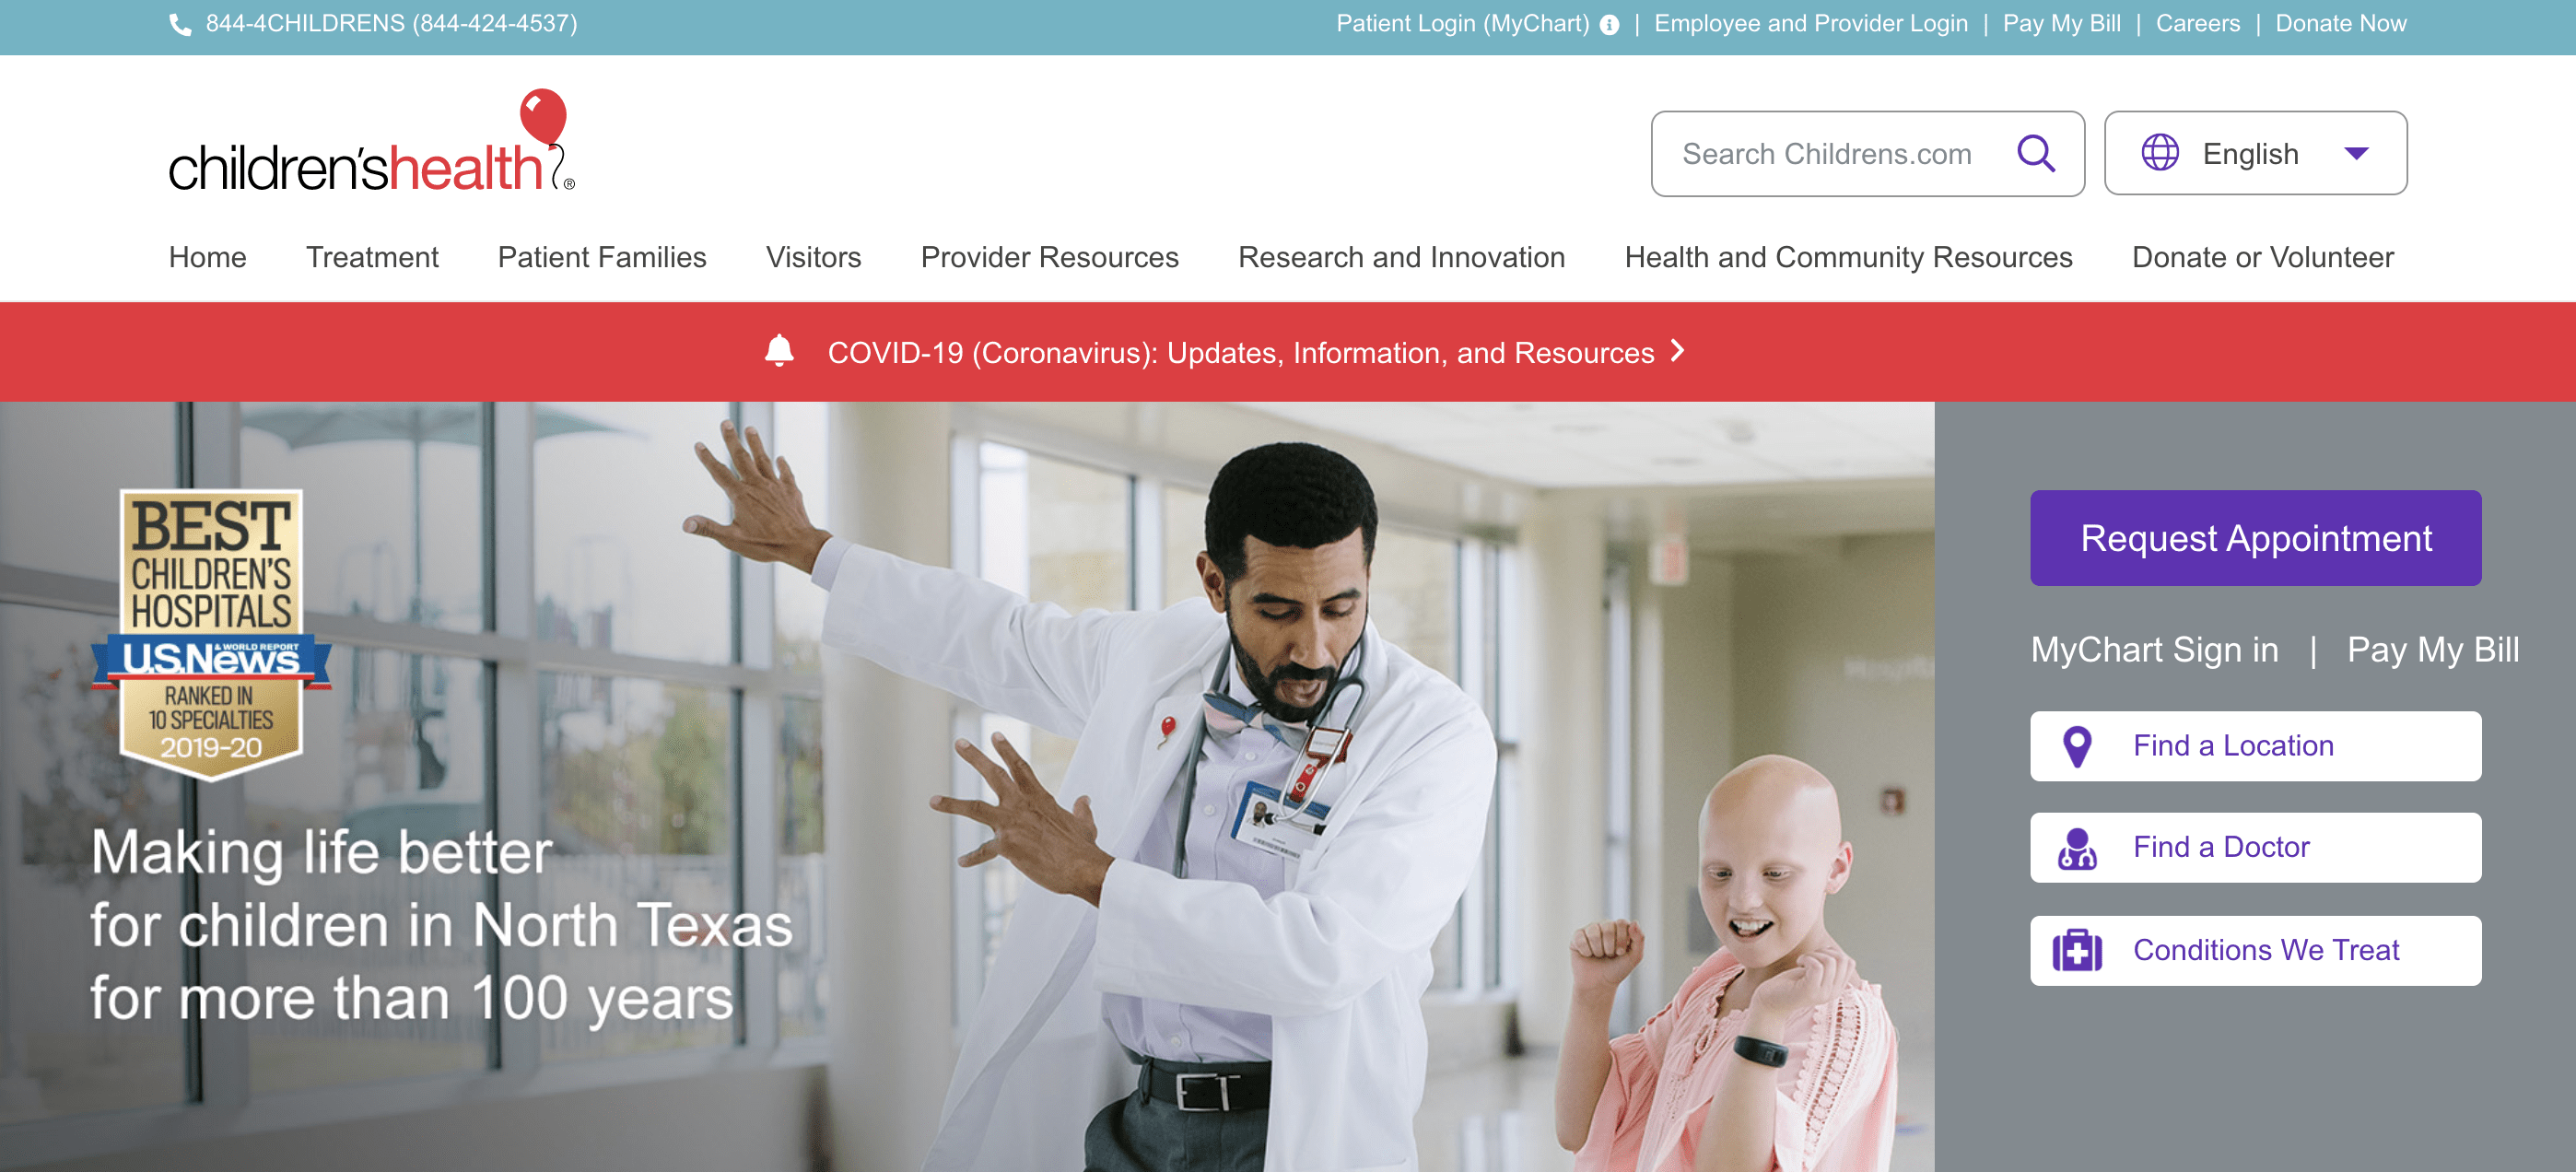The image size is (2576, 1172).
Task: Click the location pin icon for Find a Location
Action: point(2077,744)
